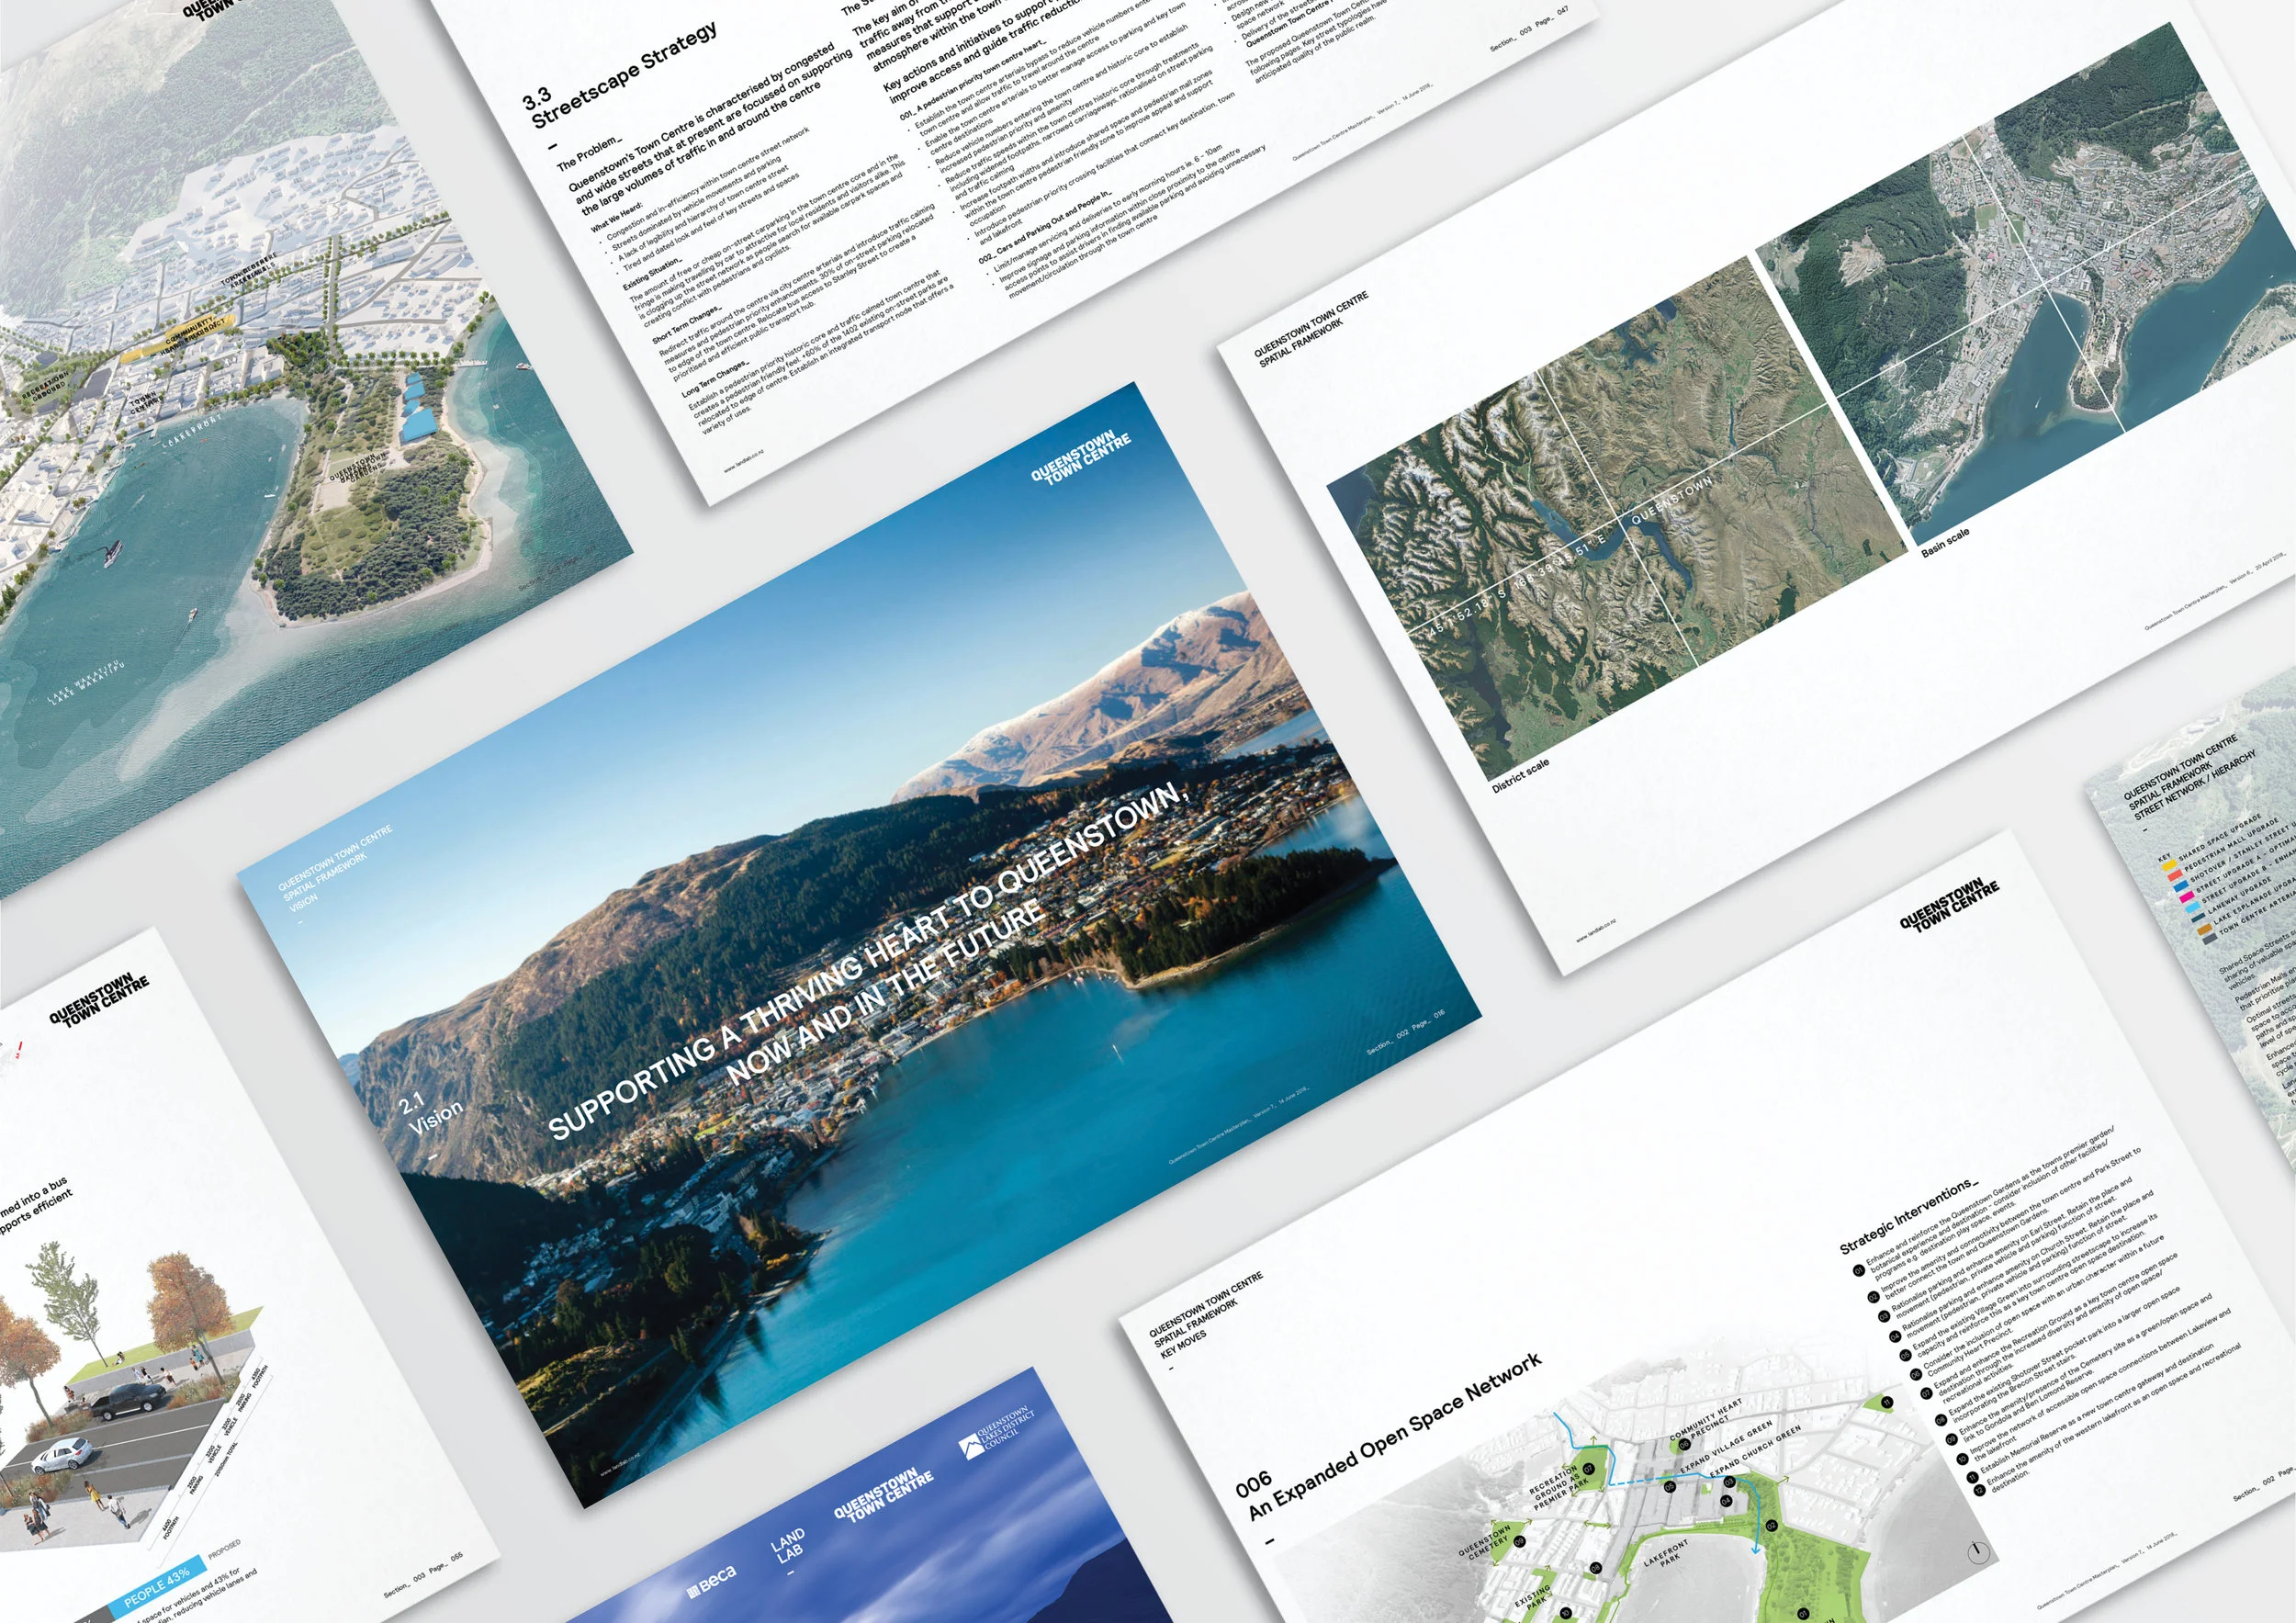Click 'KEY MOVES' page header line

1183,1343
